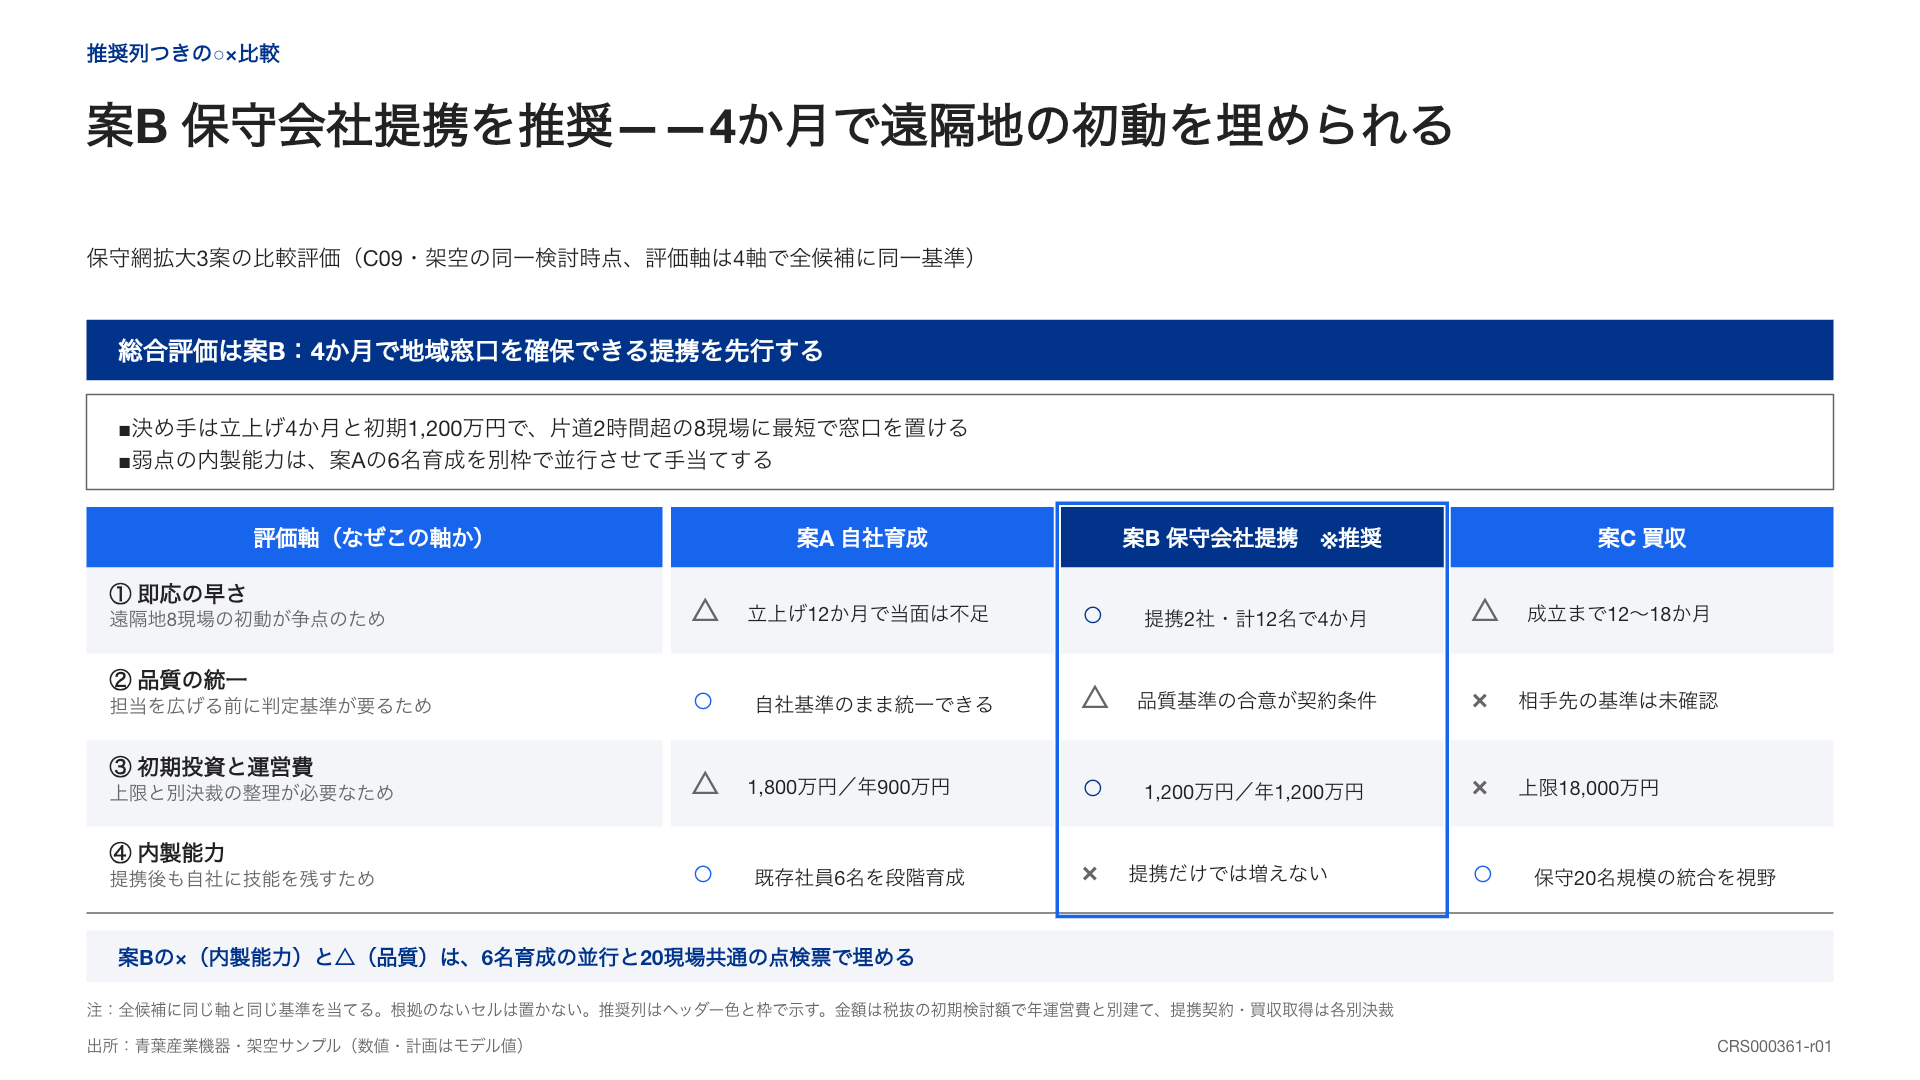This screenshot has height=1080, width=1920.
Task: Click the circle mark beside 1,200万円／年1,200万円
Action: coord(1093,788)
